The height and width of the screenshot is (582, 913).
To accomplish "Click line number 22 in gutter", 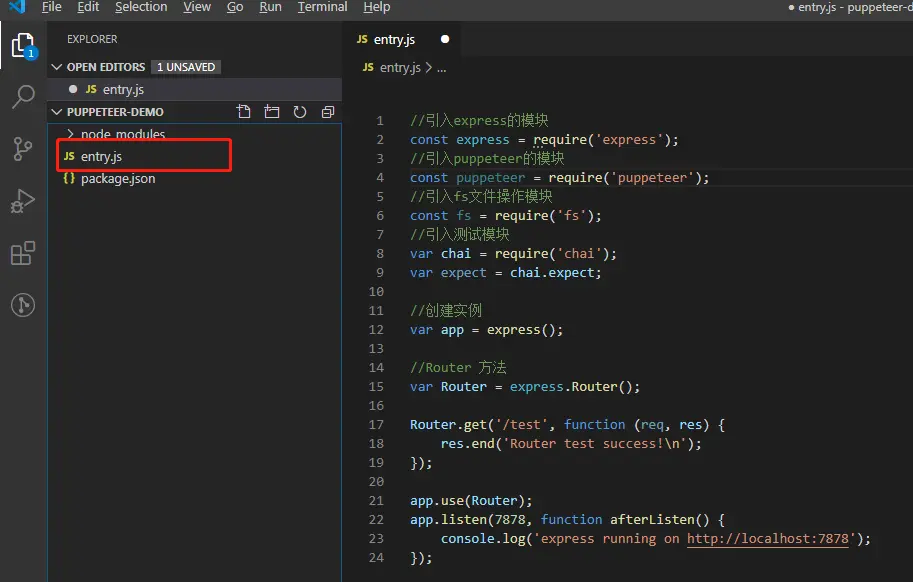I will tap(376, 519).
